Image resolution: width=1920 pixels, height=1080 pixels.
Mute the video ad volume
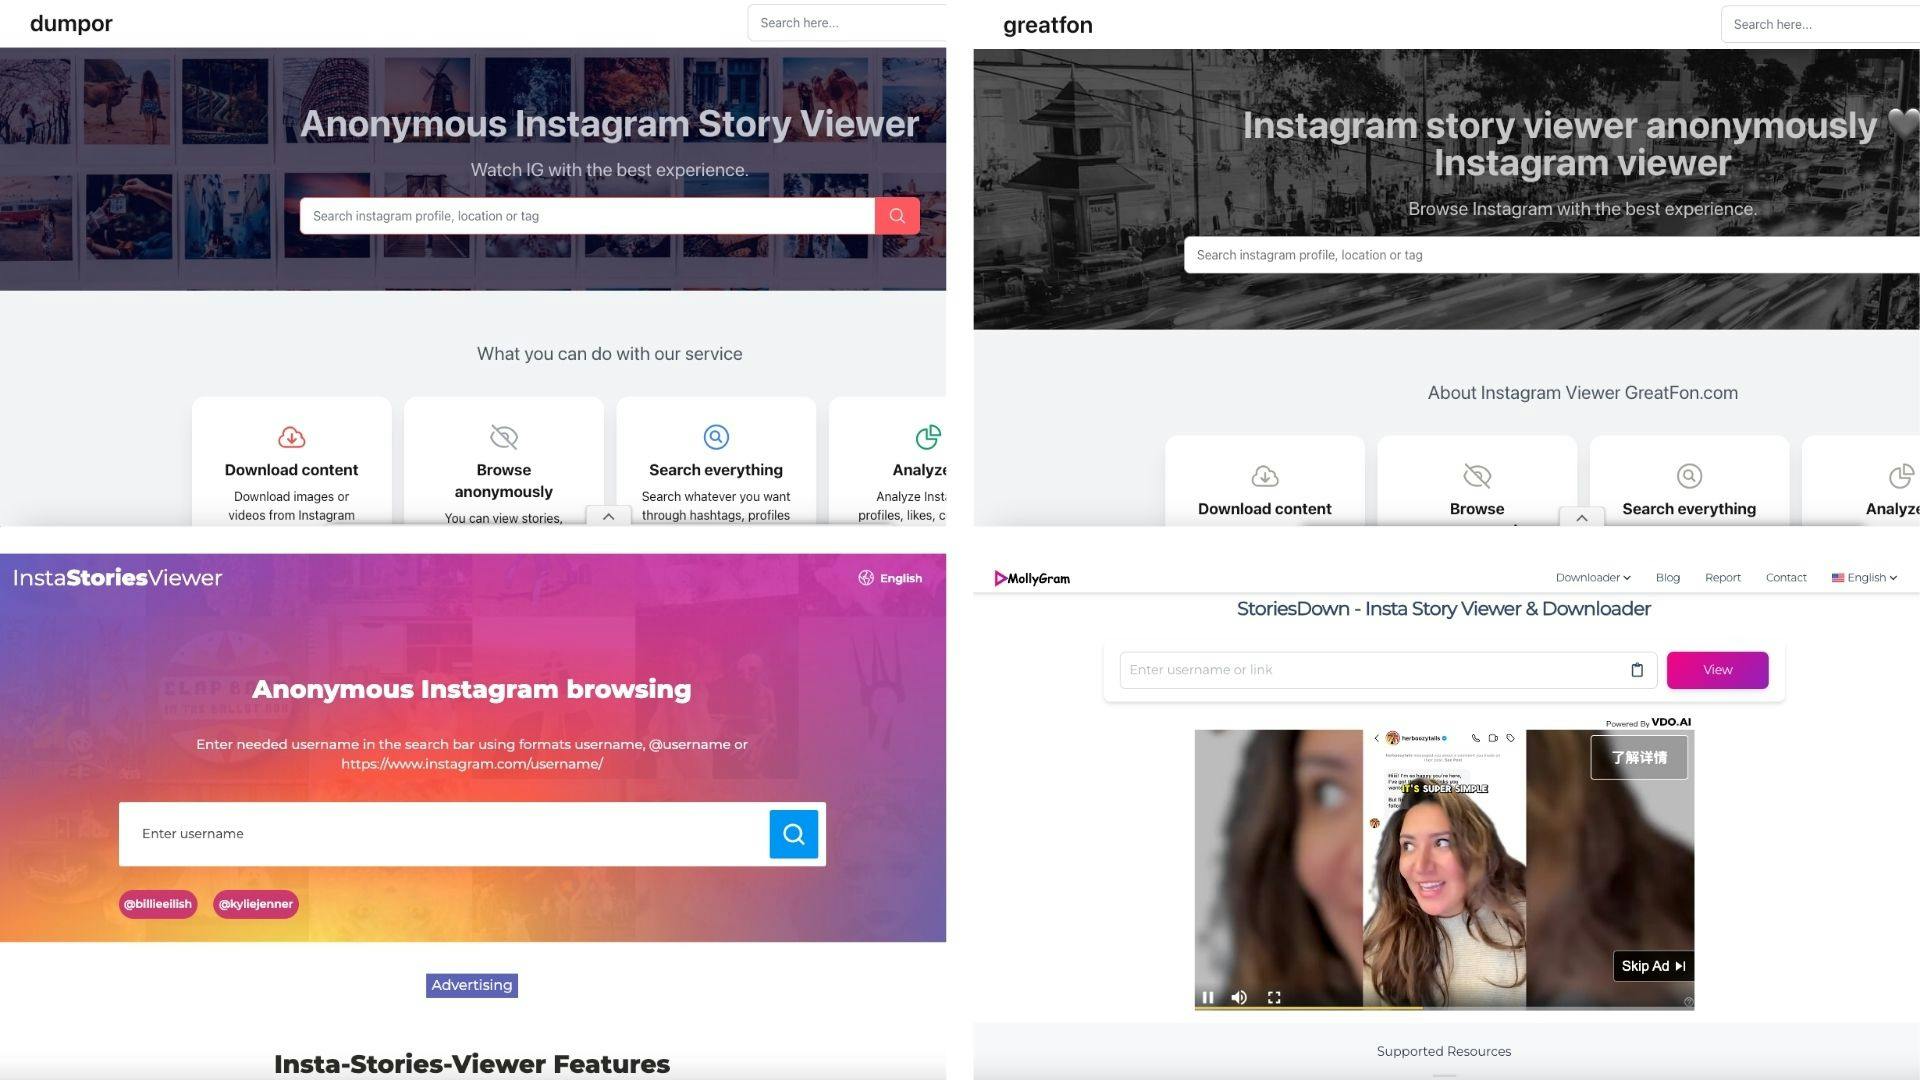1240,997
